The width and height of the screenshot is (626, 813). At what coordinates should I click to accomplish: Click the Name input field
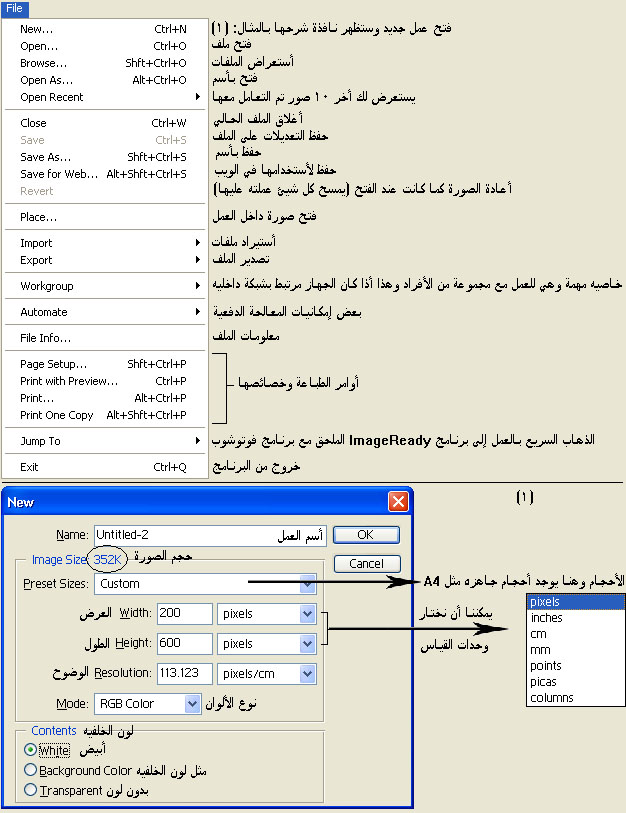pos(210,535)
